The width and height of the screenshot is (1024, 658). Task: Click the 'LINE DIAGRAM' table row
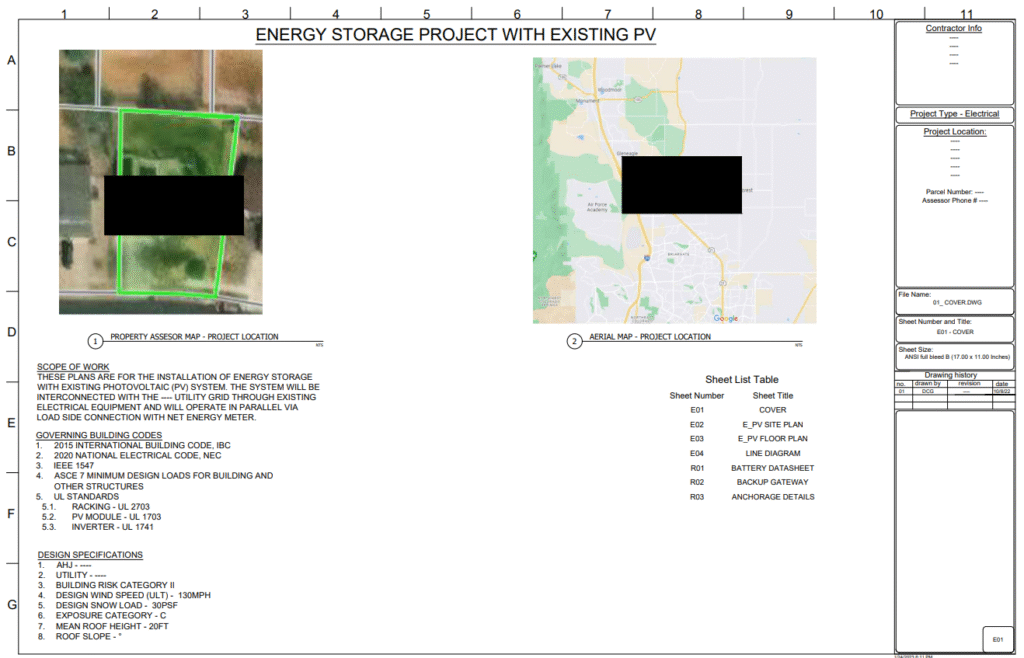point(744,453)
